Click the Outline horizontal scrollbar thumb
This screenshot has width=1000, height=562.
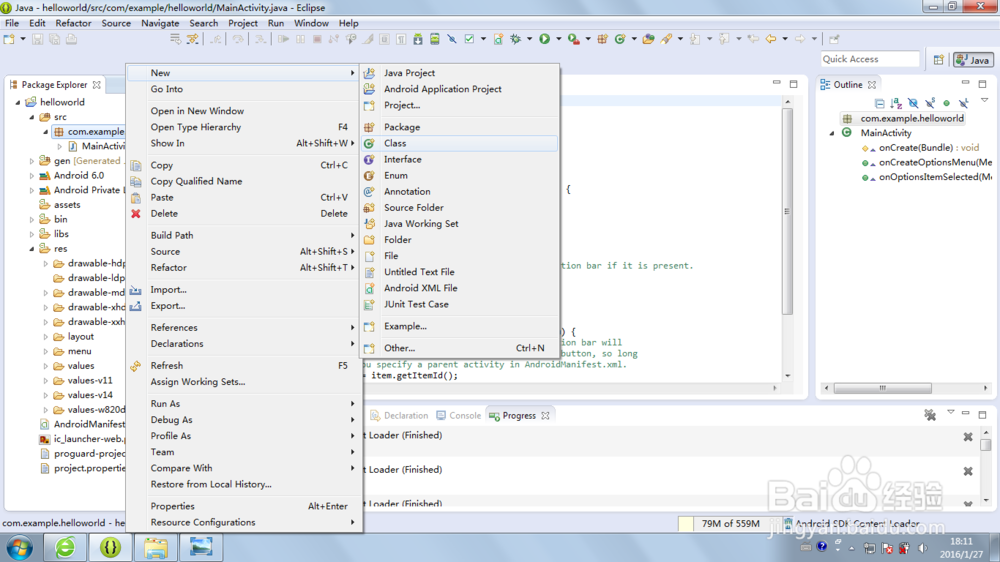[x=883, y=388]
